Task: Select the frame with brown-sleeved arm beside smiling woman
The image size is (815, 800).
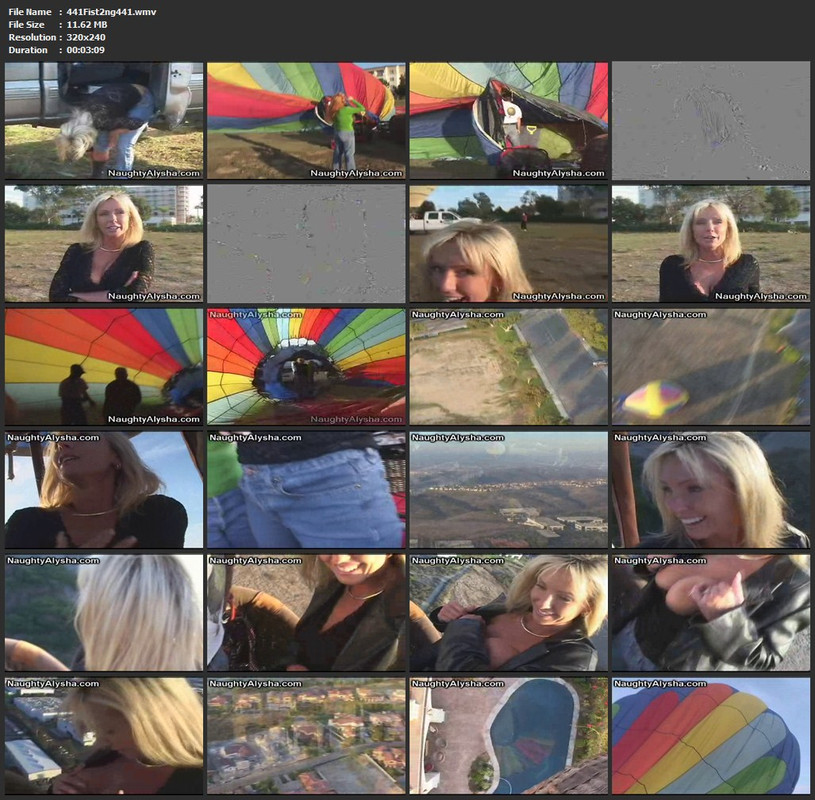Action: (x=306, y=613)
